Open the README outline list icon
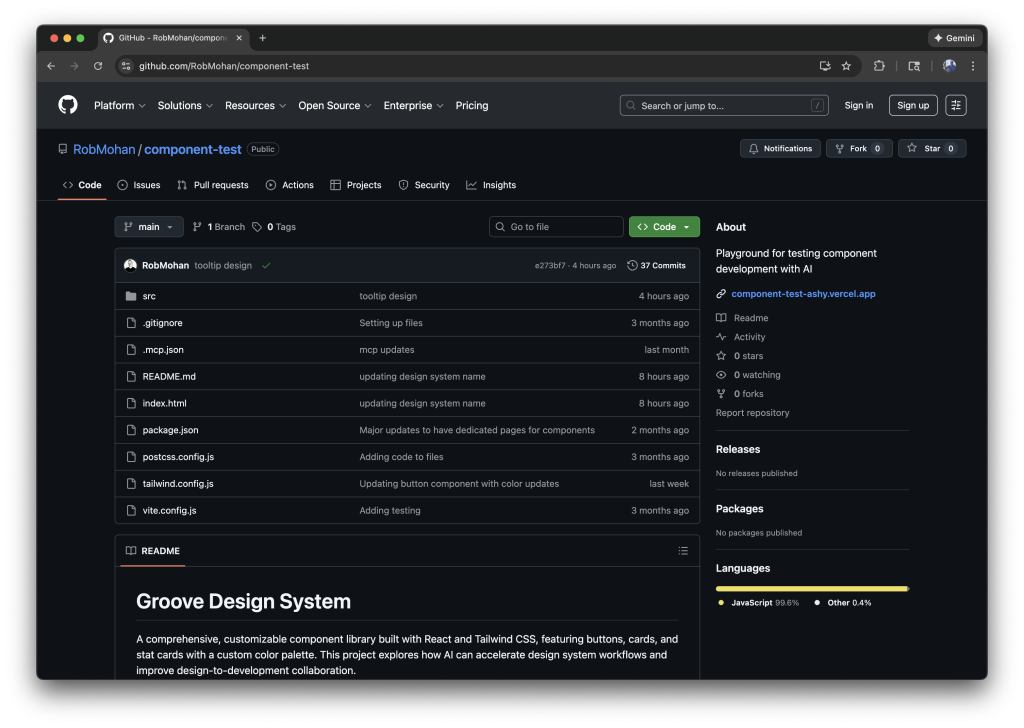 683,551
